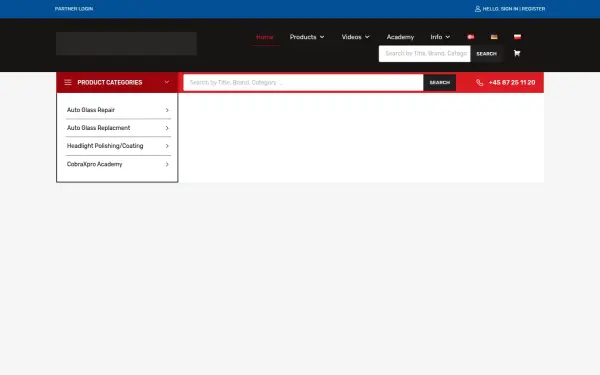Expand Auto Glass Repair submenu arrow
The width and height of the screenshot is (600, 375).
(x=167, y=110)
